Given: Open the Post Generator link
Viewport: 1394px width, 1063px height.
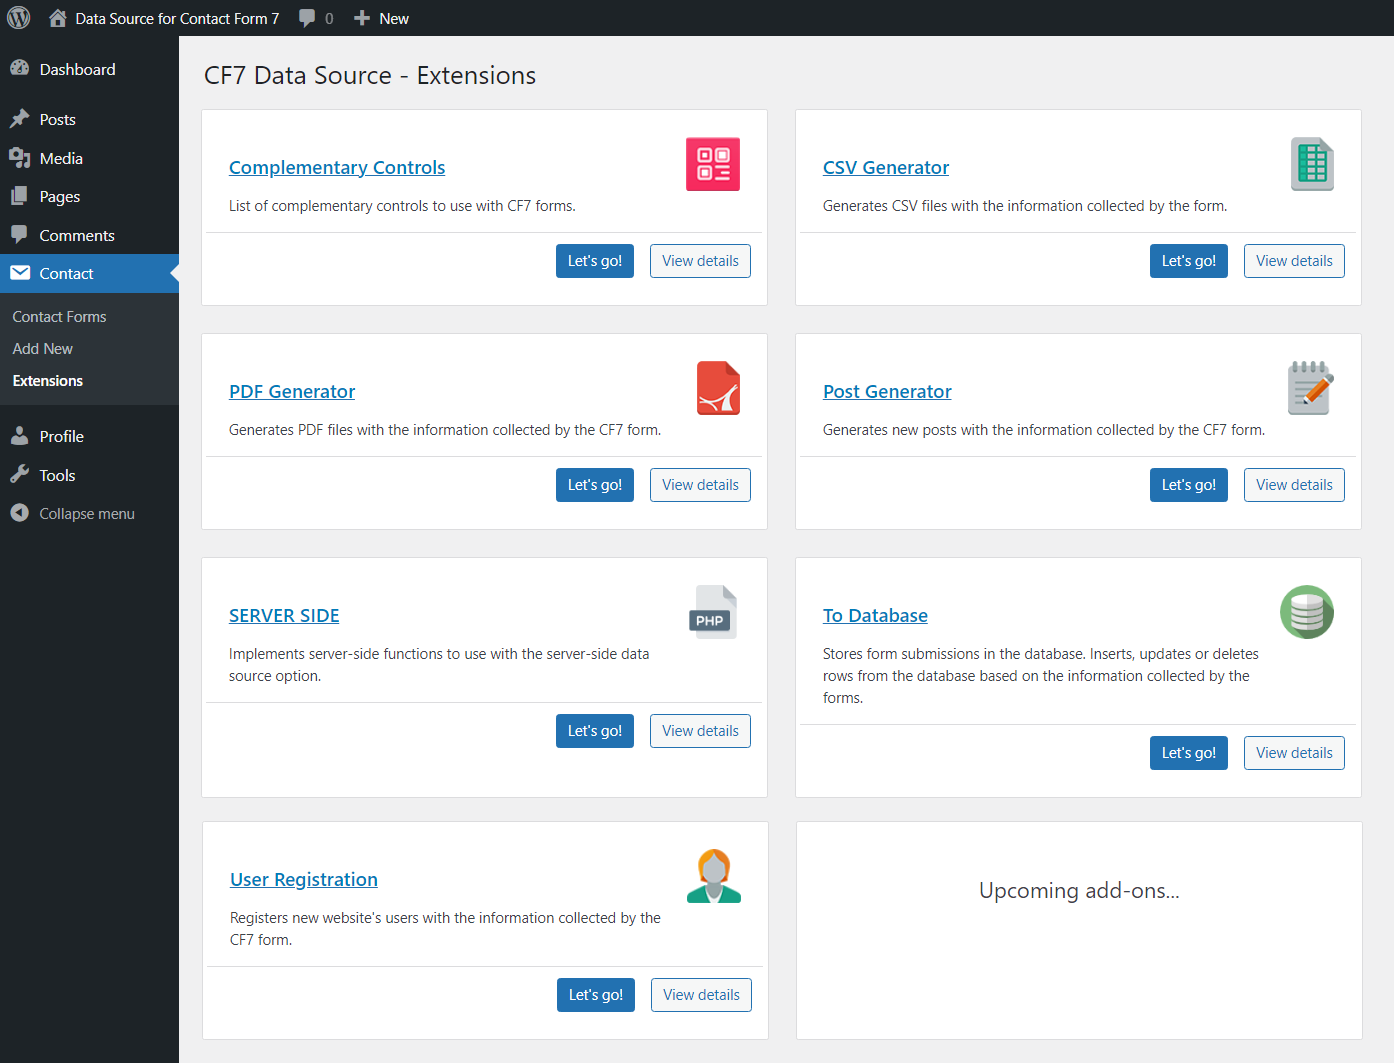Looking at the screenshot, I should 887,392.
